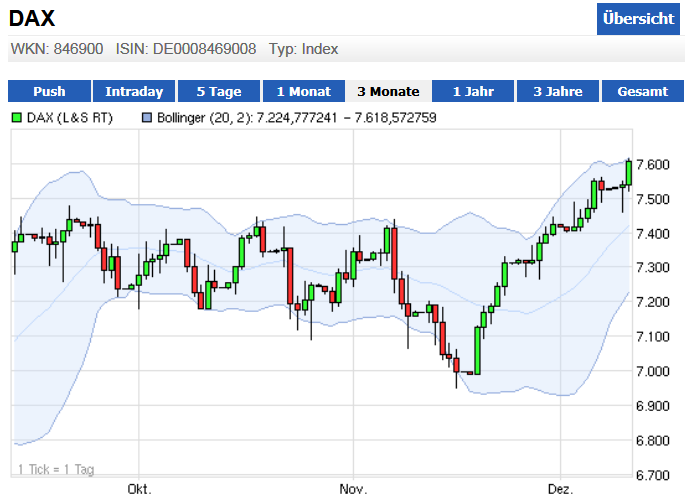Click the blue Bollinger legend swatch
Image resolution: width=685 pixels, height=500 pixels.
click(x=147, y=117)
